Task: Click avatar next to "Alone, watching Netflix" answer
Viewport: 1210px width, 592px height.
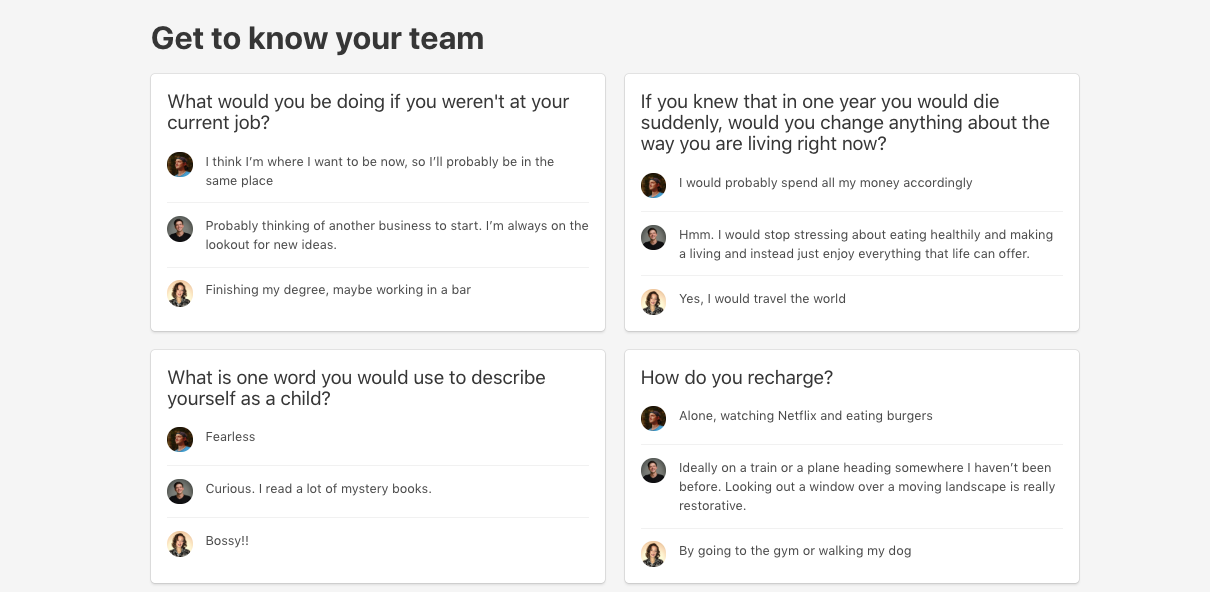Action: click(x=653, y=419)
